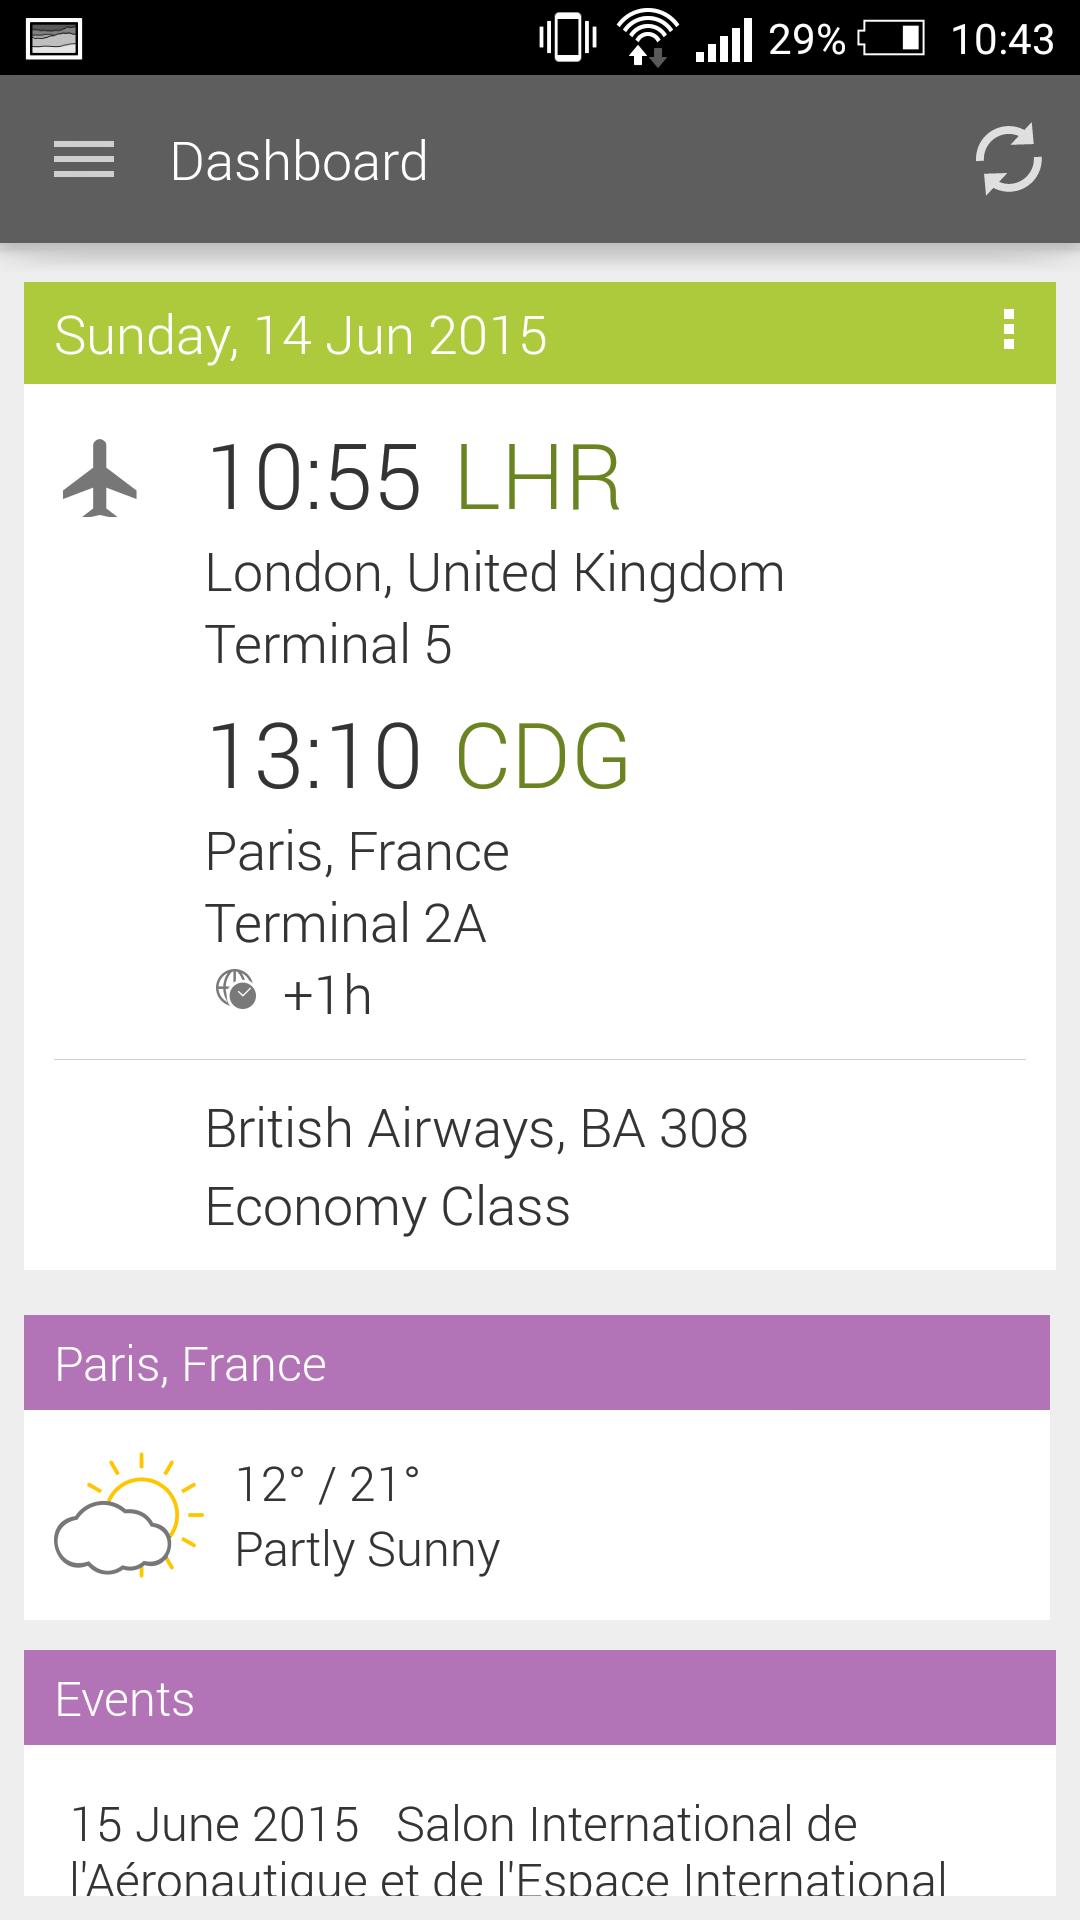Tap the battery status icon
Viewport: 1080px width, 1920px height.
(892, 39)
